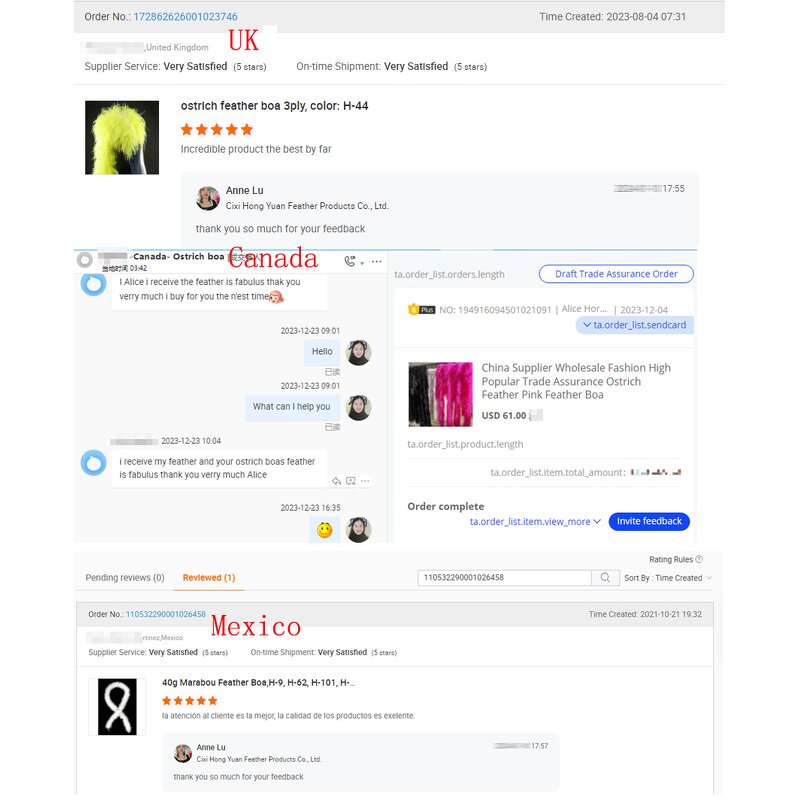Click the Invite feedback button
The width and height of the screenshot is (800, 800).
pos(649,521)
